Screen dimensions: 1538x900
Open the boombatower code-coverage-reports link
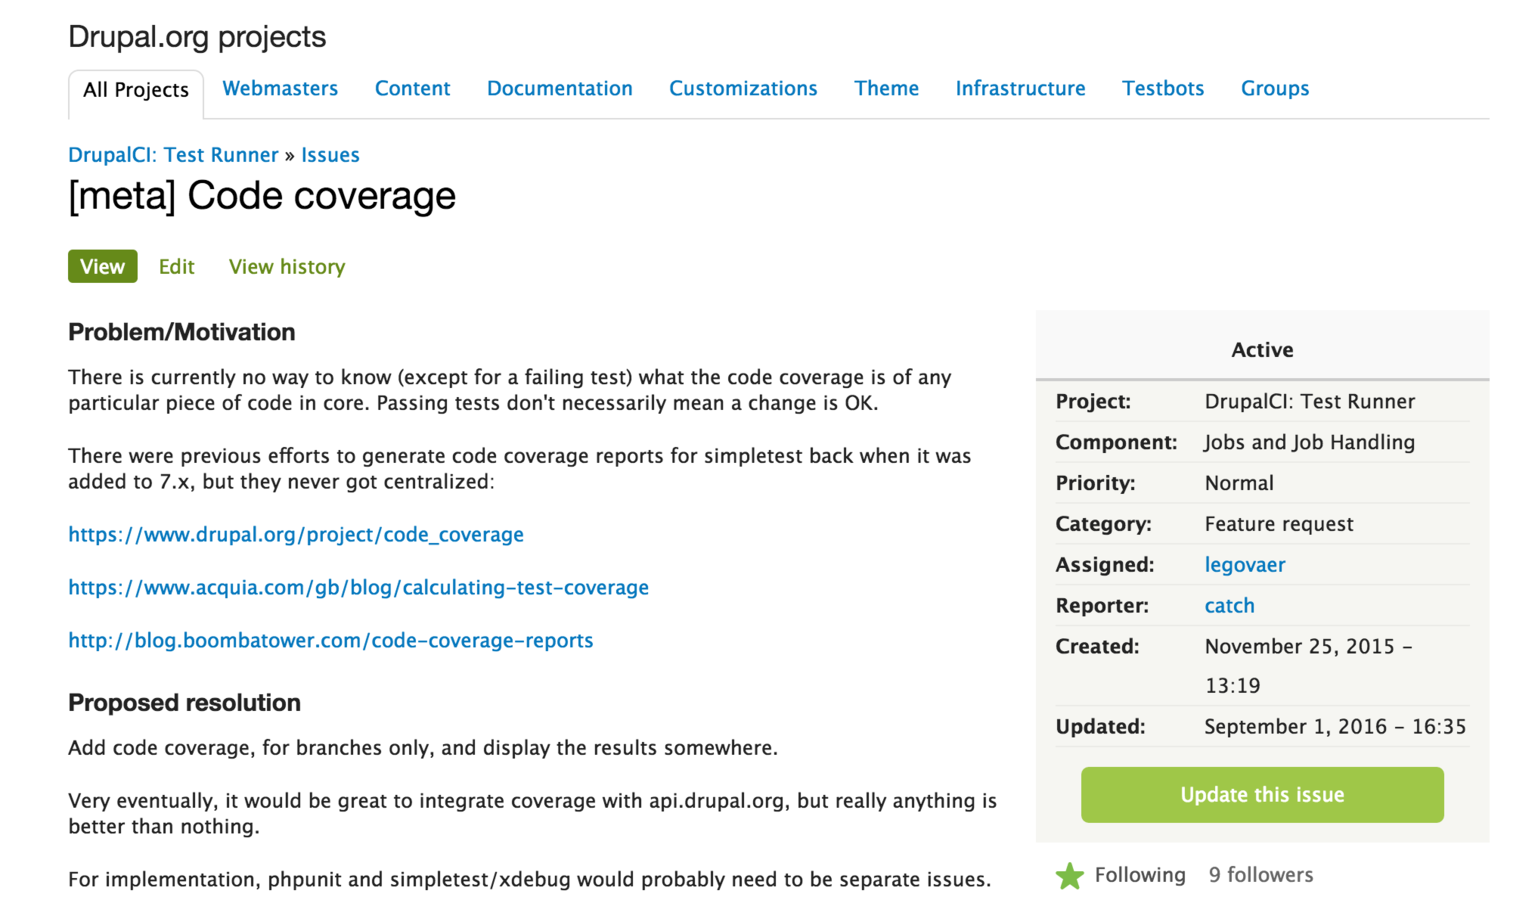pyautogui.click(x=330, y=640)
